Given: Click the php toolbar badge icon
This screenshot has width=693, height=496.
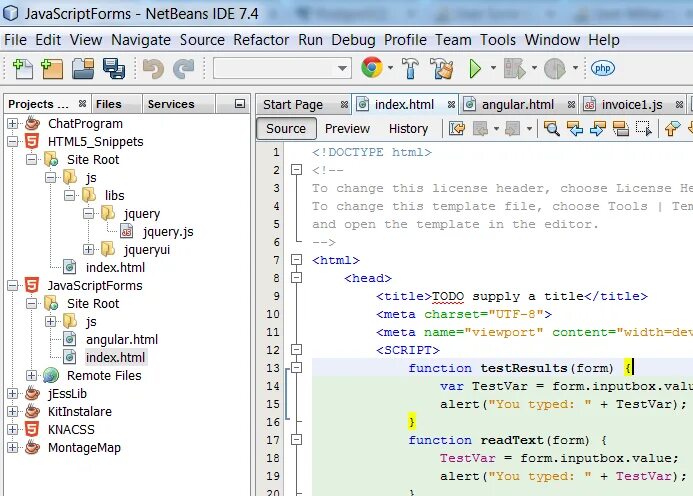Looking at the screenshot, I should click(x=603, y=69).
